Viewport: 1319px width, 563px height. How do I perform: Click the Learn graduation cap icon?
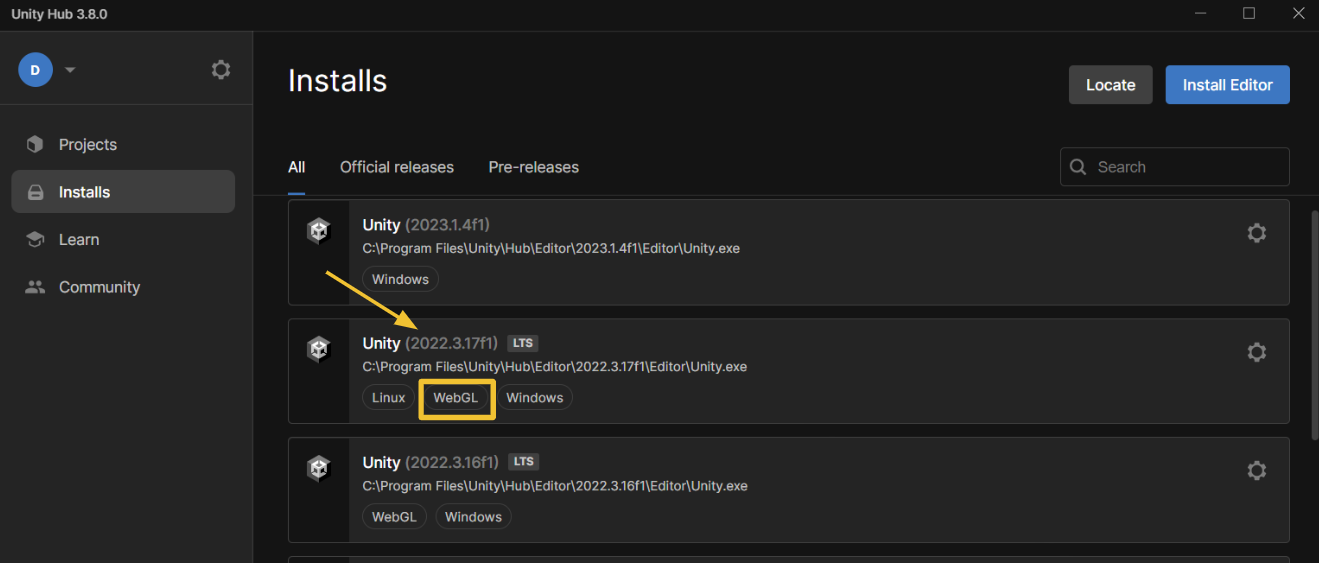point(35,239)
